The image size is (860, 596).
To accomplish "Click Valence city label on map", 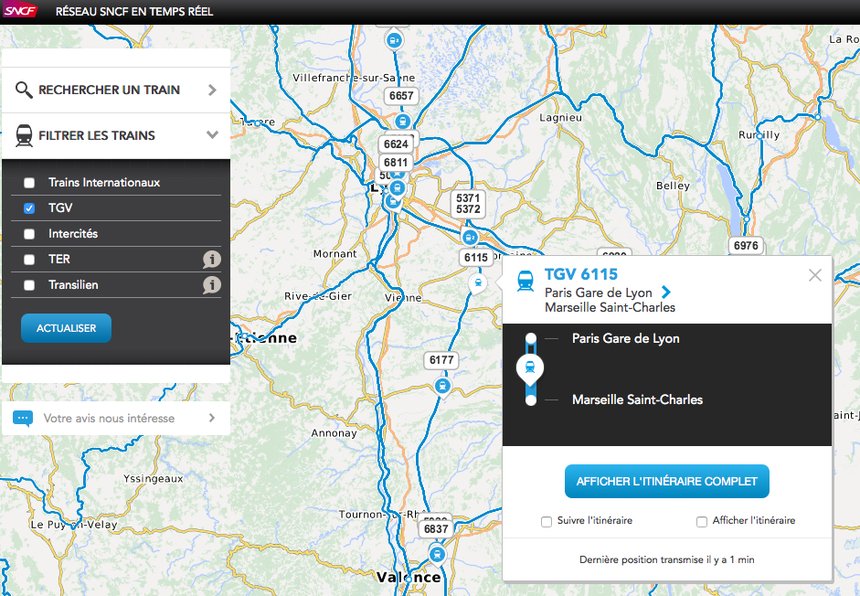I will point(409,577).
